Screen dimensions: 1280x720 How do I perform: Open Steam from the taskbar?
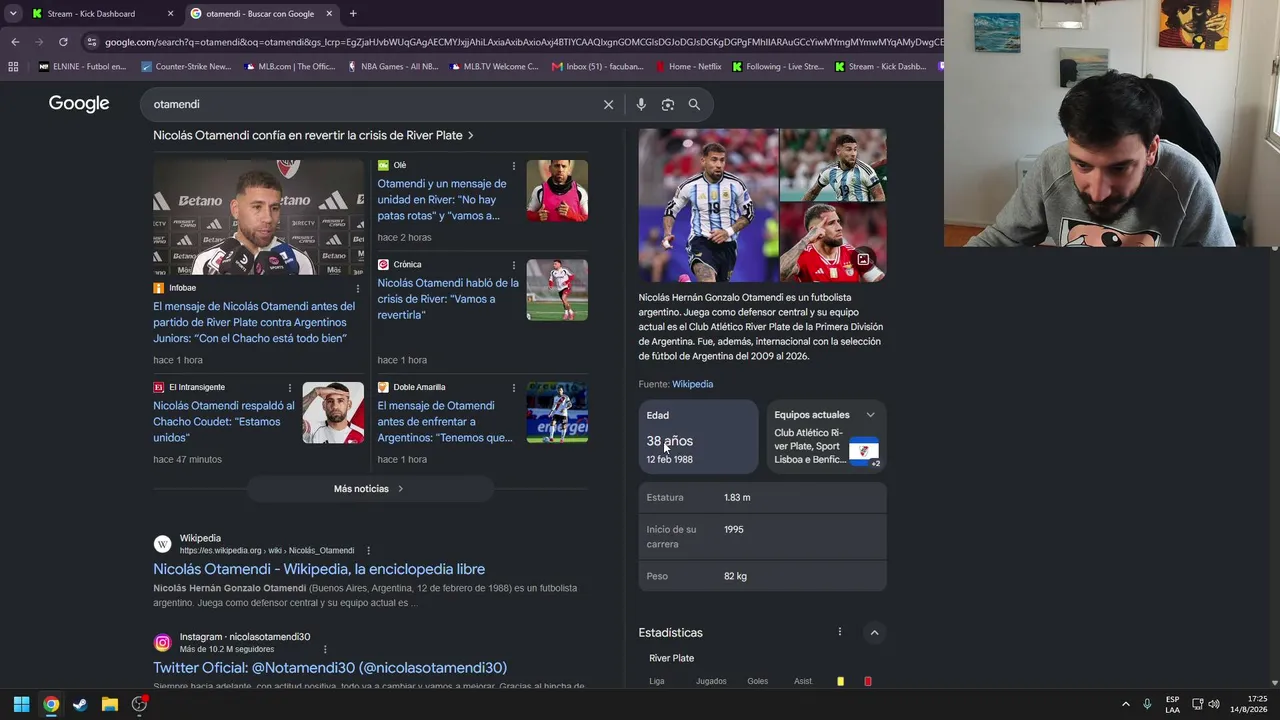80,704
